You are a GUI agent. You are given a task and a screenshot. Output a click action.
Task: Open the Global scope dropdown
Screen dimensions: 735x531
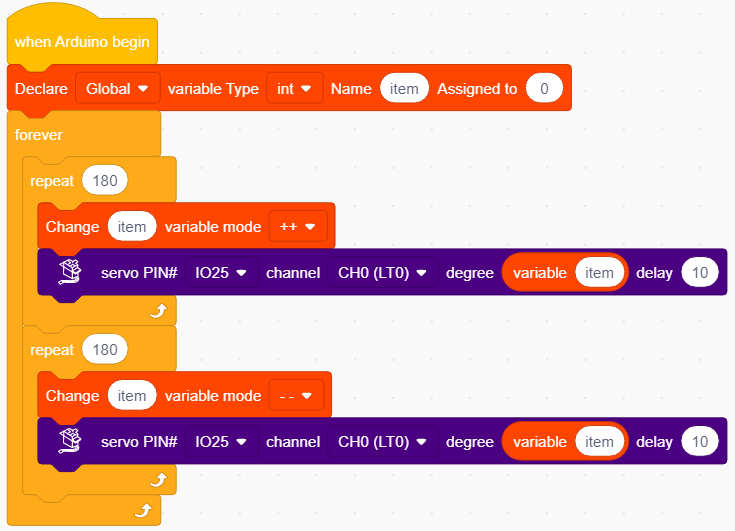click(117, 88)
